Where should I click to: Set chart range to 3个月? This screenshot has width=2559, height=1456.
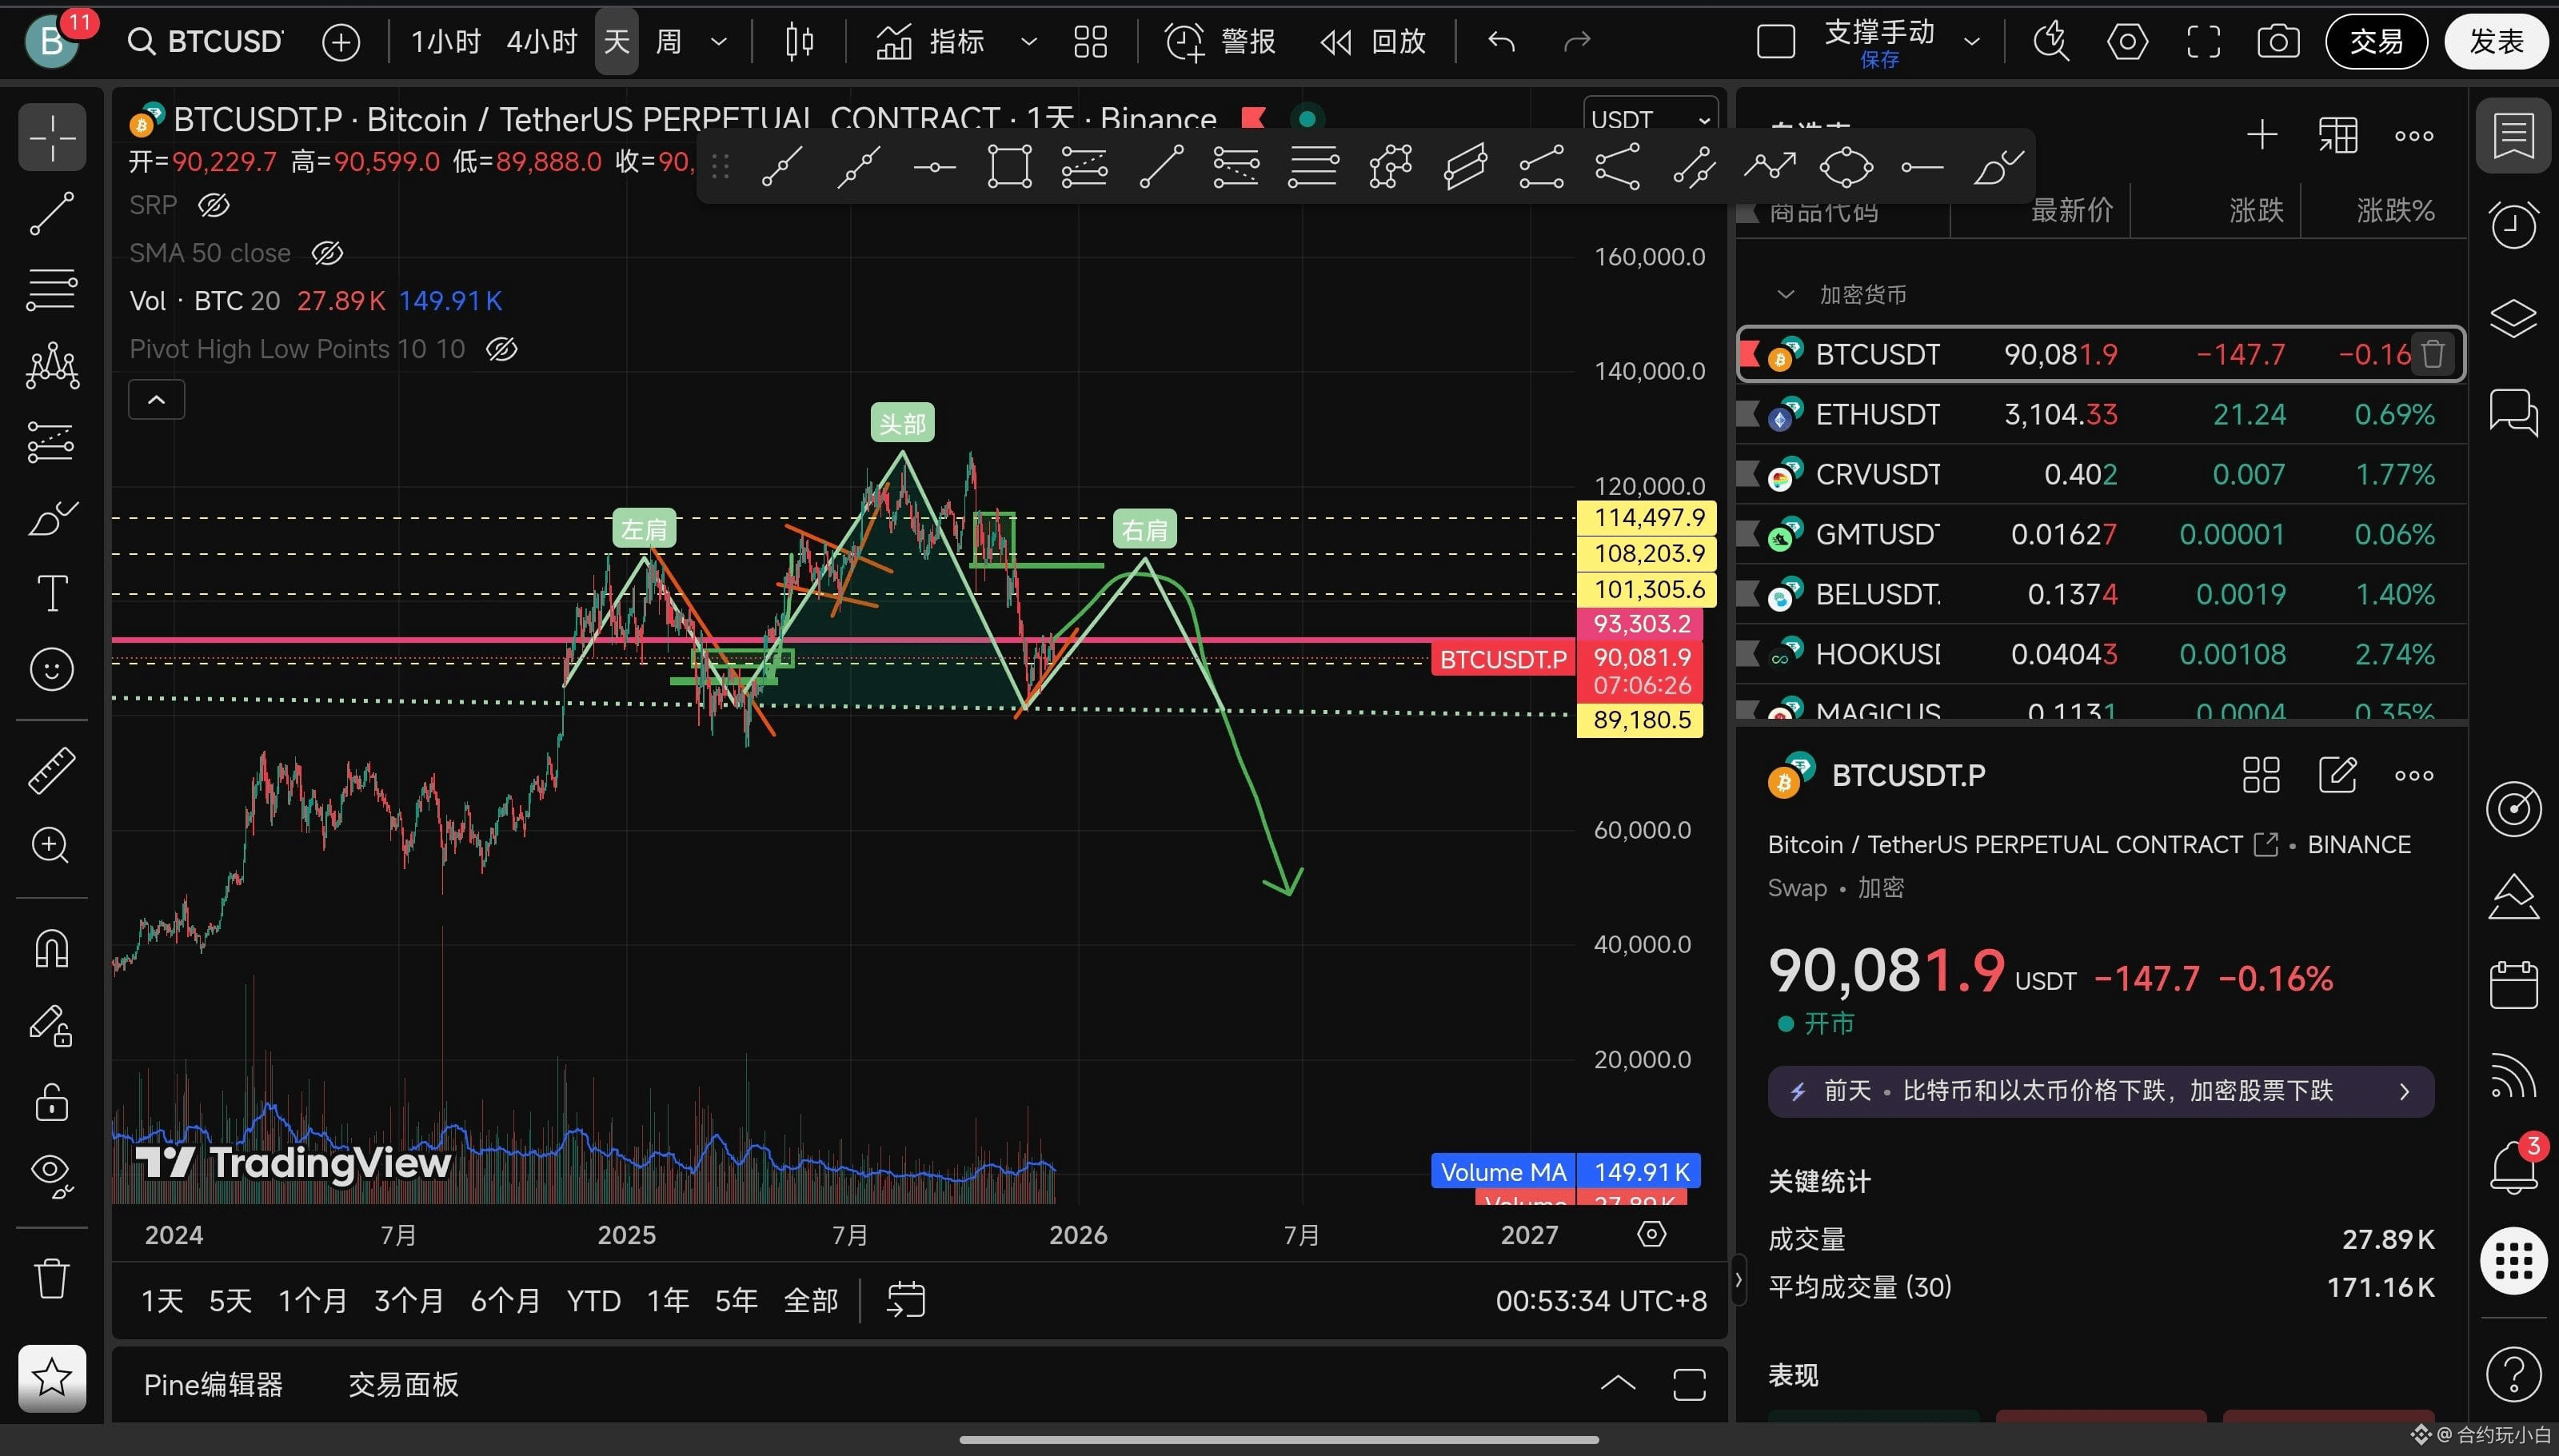click(409, 1301)
